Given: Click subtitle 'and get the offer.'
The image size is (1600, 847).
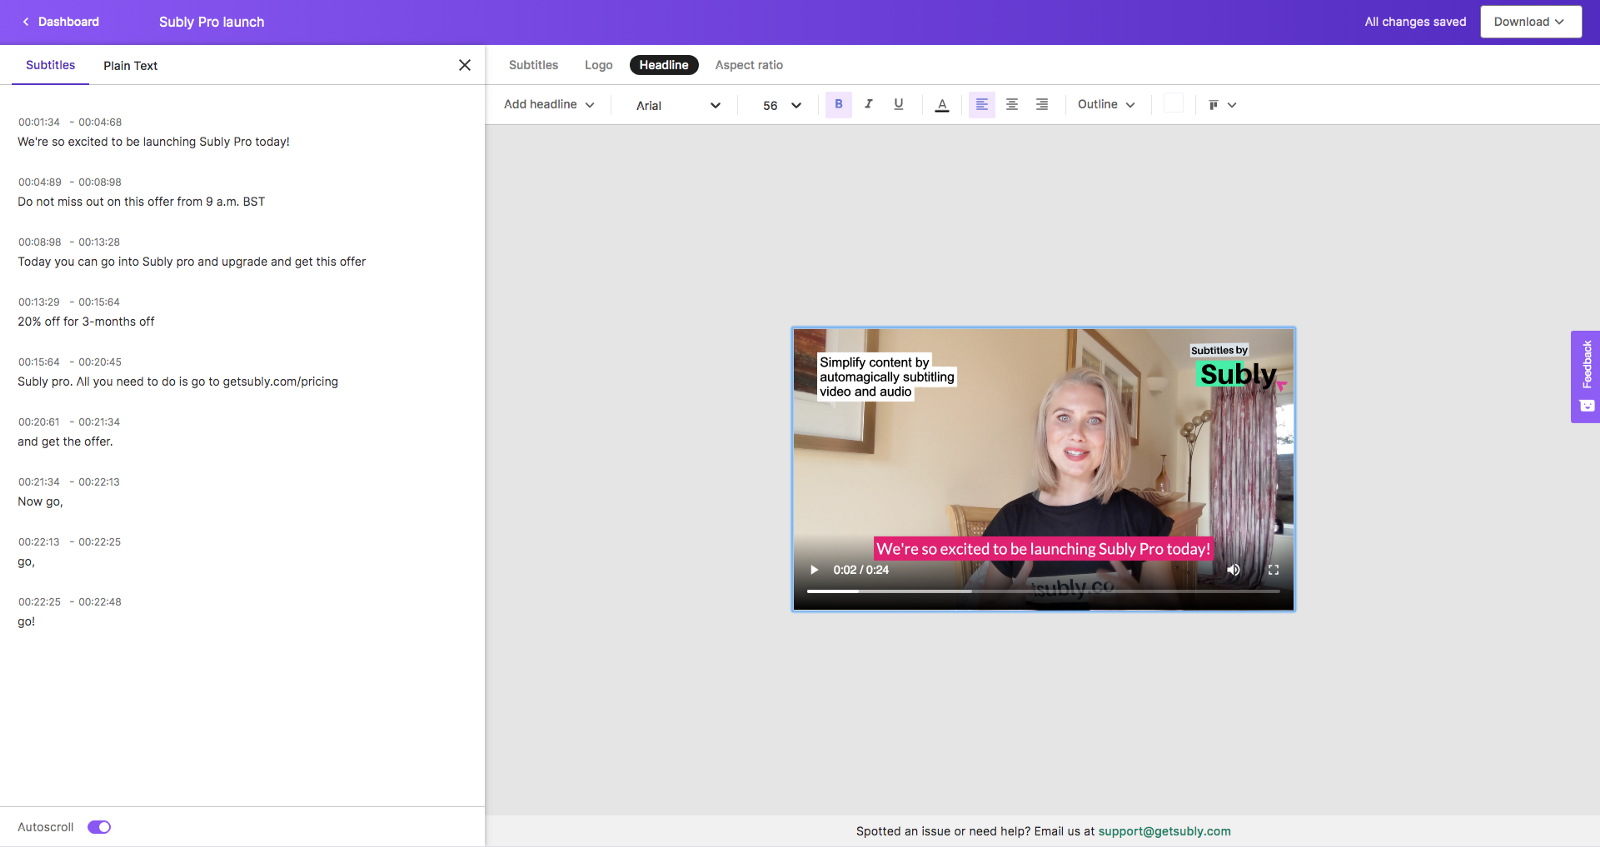Looking at the screenshot, I should (65, 442).
